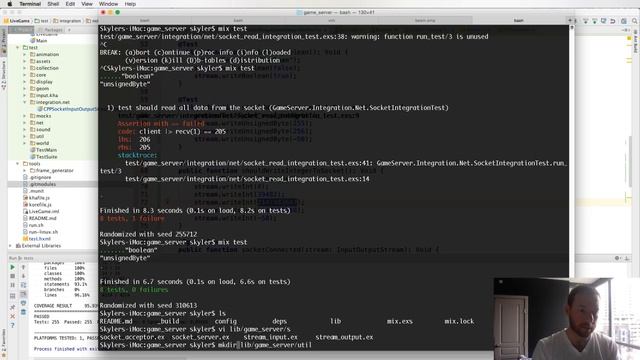Add a new Terminal tab with plus button

click(x=570, y=20)
